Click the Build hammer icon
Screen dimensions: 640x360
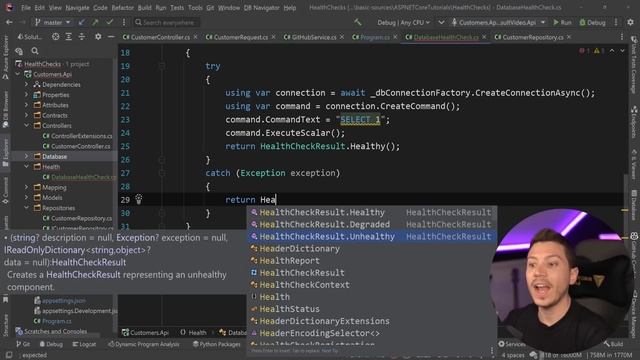pos(358,22)
